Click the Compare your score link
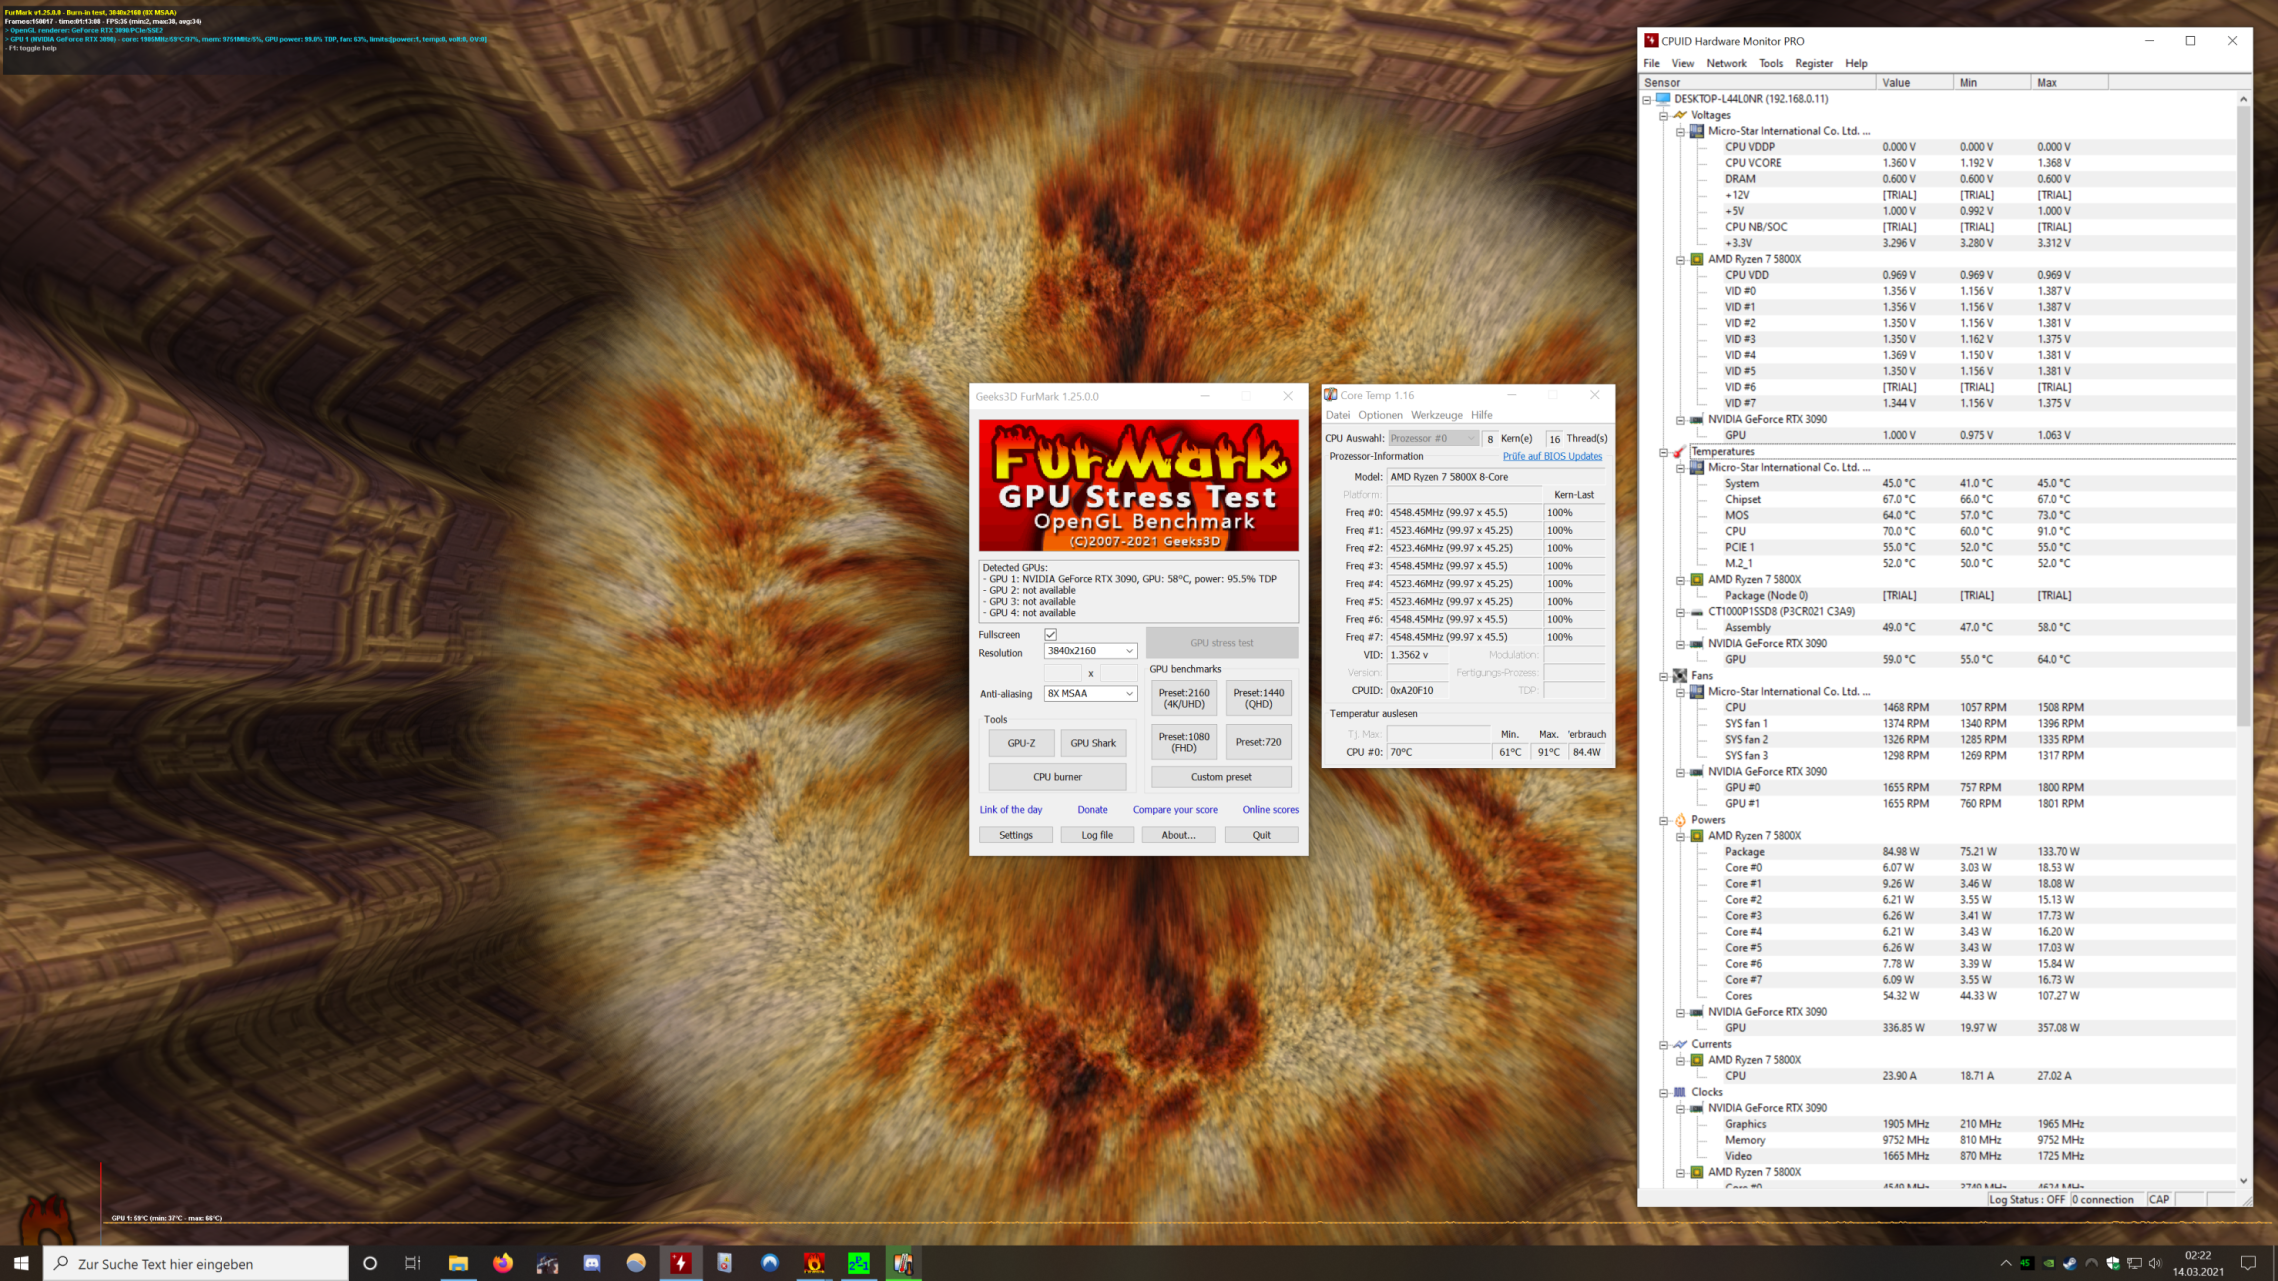The height and width of the screenshot is (1281, 2278). coord(1175,810)
